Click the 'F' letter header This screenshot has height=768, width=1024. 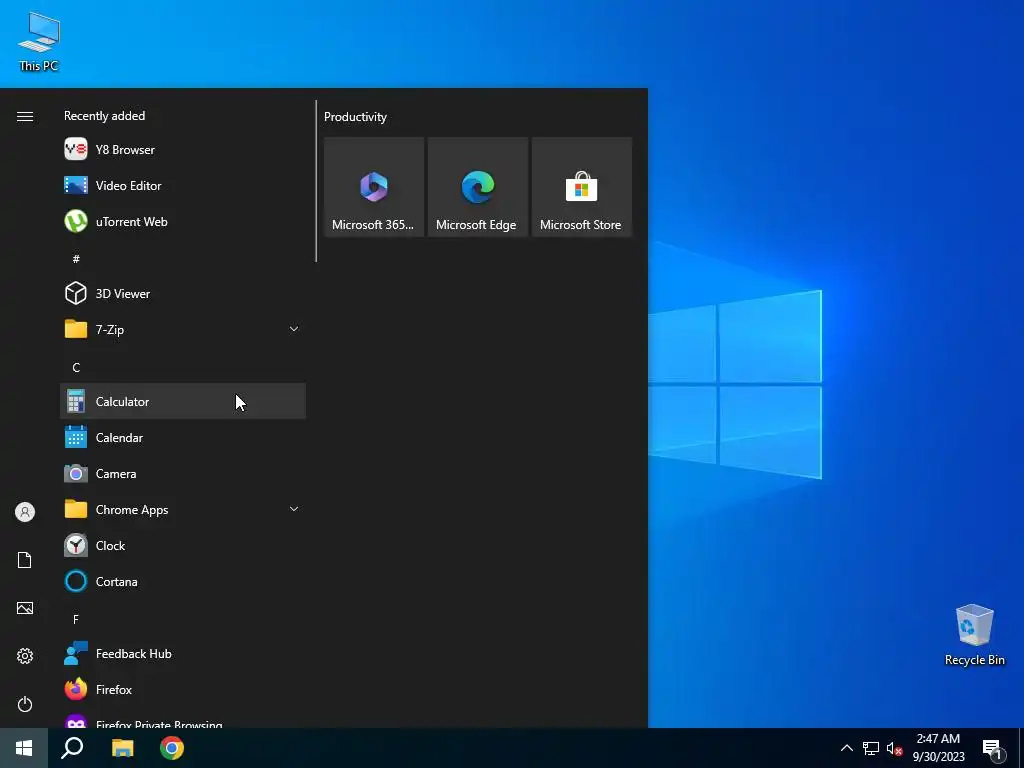pos(76,619)
